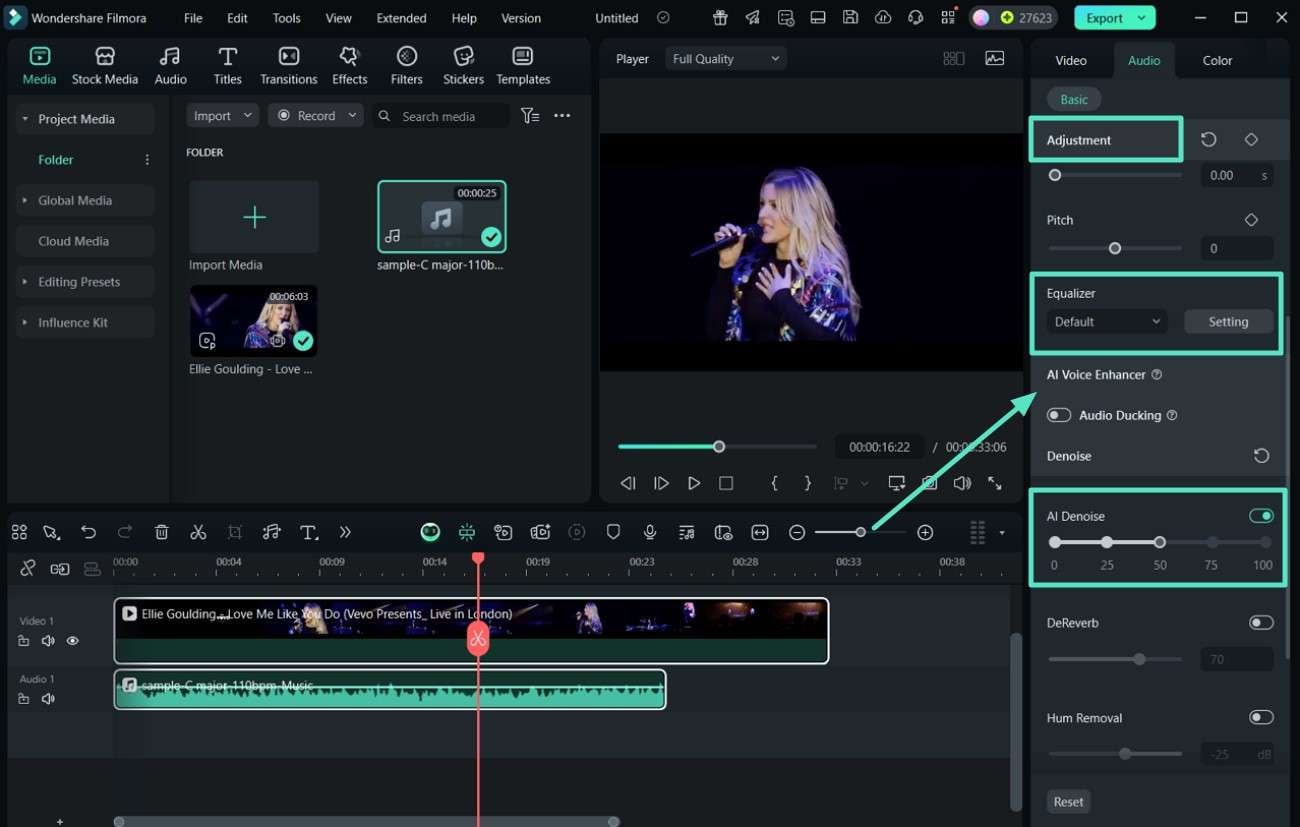Disable the AI Denoise switch
The width and height of the screenshot is (1300, 827).
pyautogui.click(x=1261, y=516)
